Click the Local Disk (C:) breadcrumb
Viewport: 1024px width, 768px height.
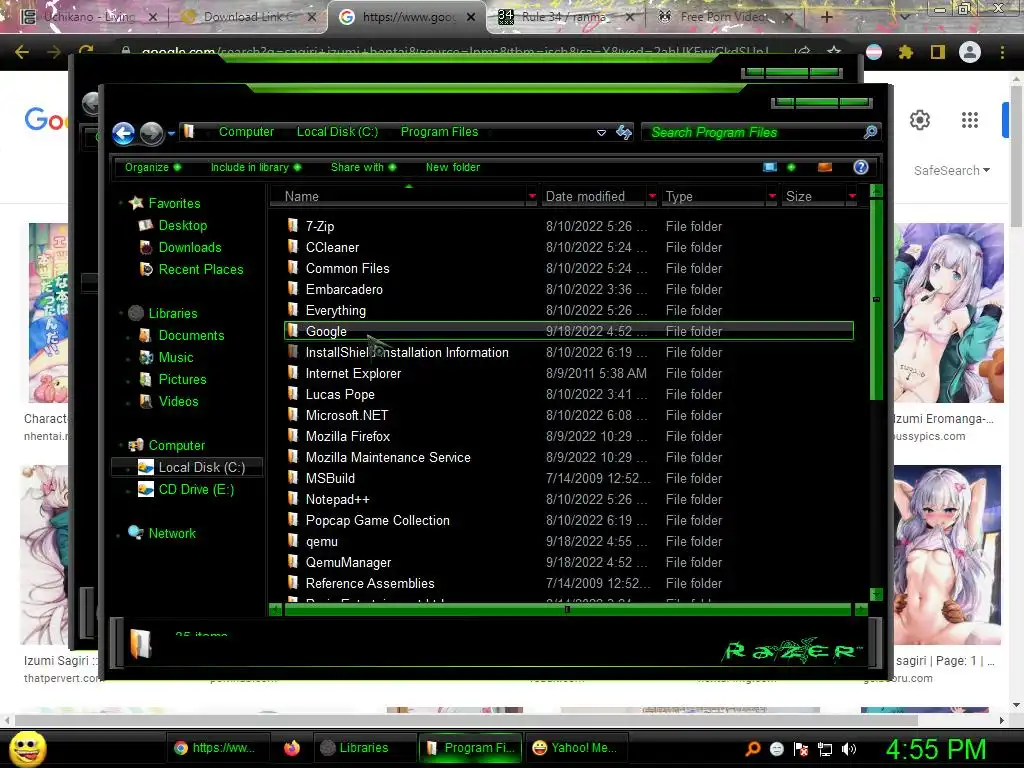pos(337,132)
